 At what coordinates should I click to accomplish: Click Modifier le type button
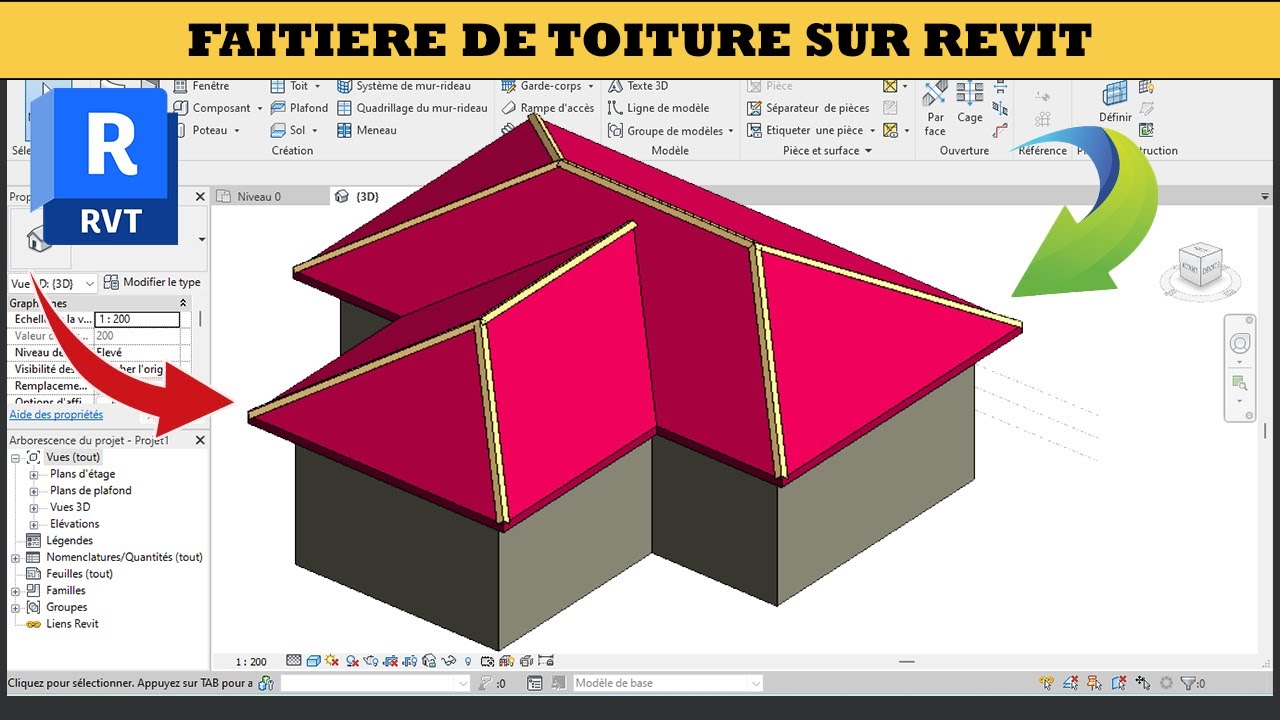pos(152,283)
